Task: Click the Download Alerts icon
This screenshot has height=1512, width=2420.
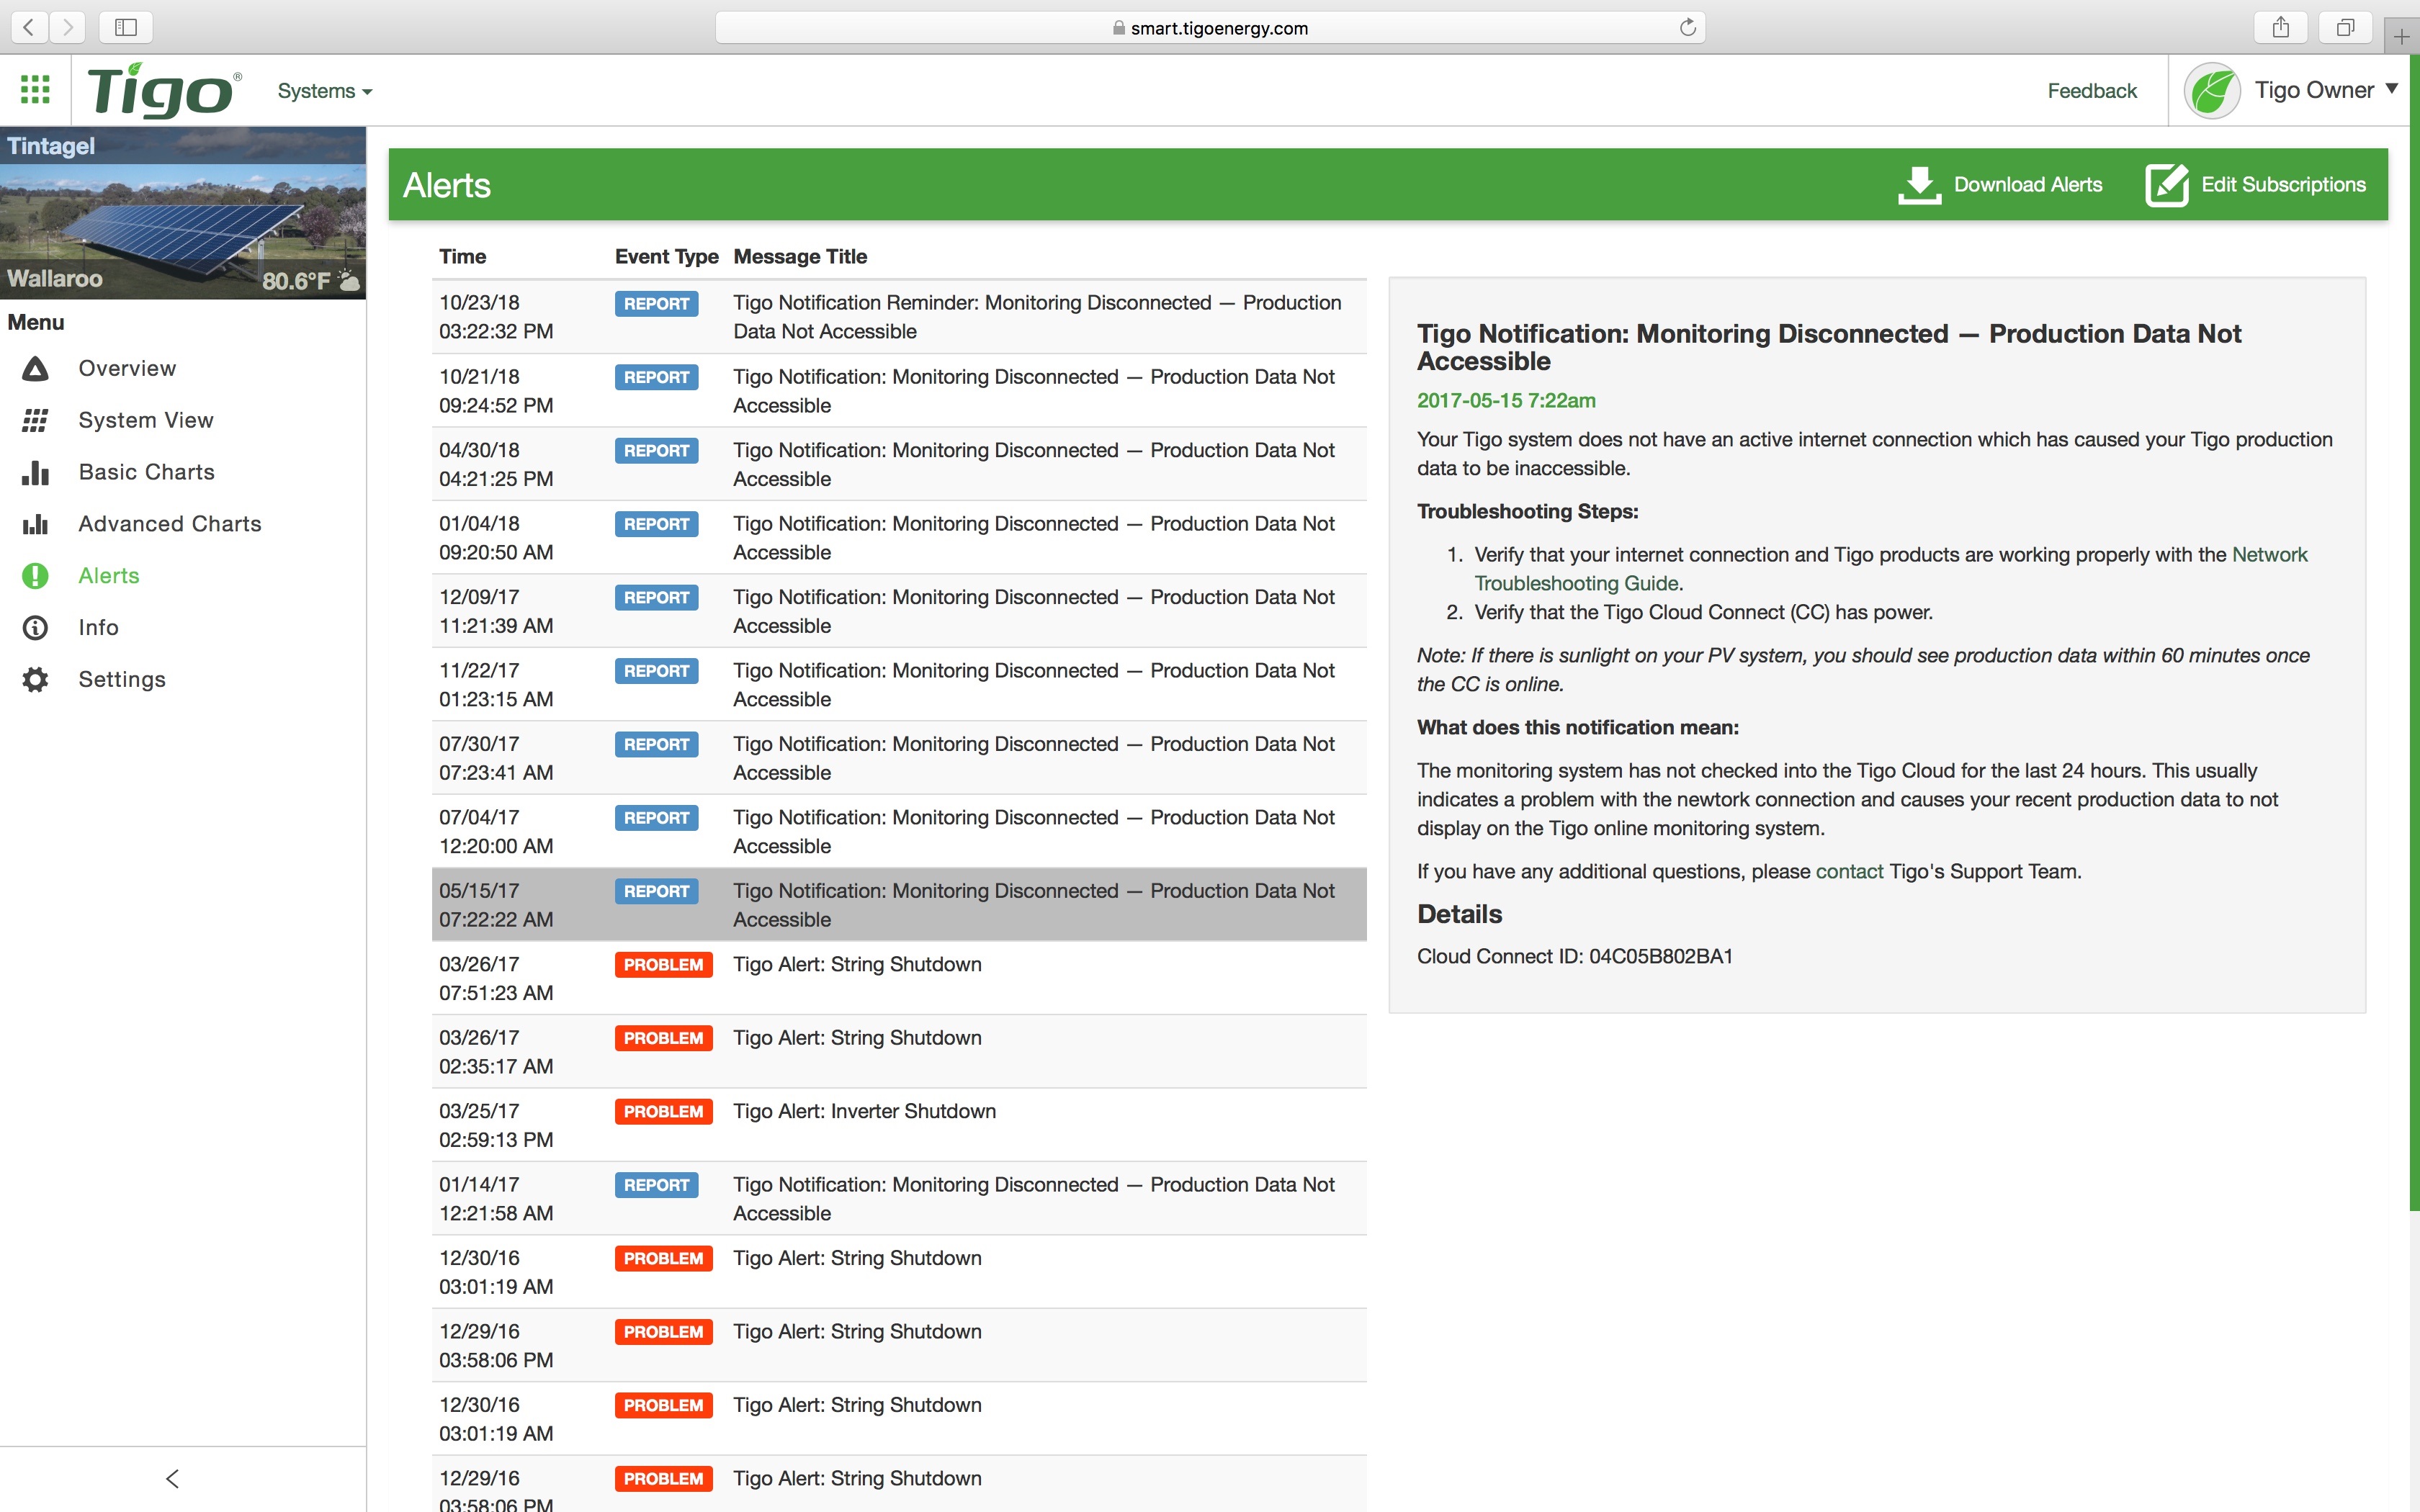Action: point(1919,185)
